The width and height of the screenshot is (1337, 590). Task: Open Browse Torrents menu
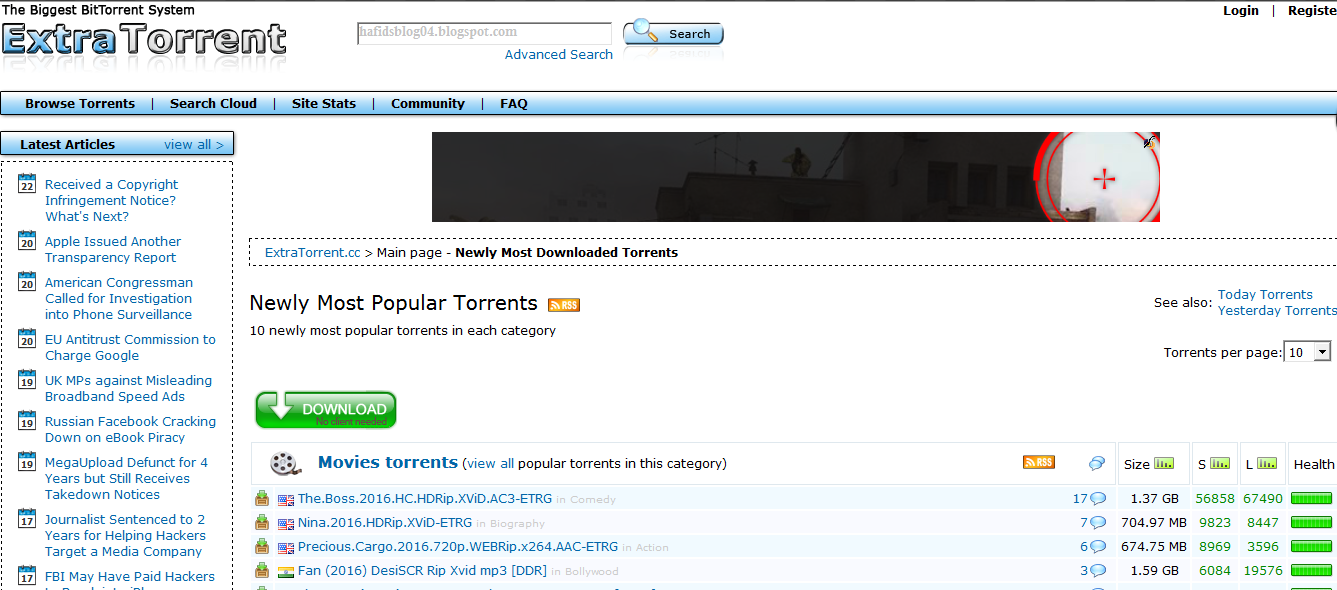[x=80, y=103]
